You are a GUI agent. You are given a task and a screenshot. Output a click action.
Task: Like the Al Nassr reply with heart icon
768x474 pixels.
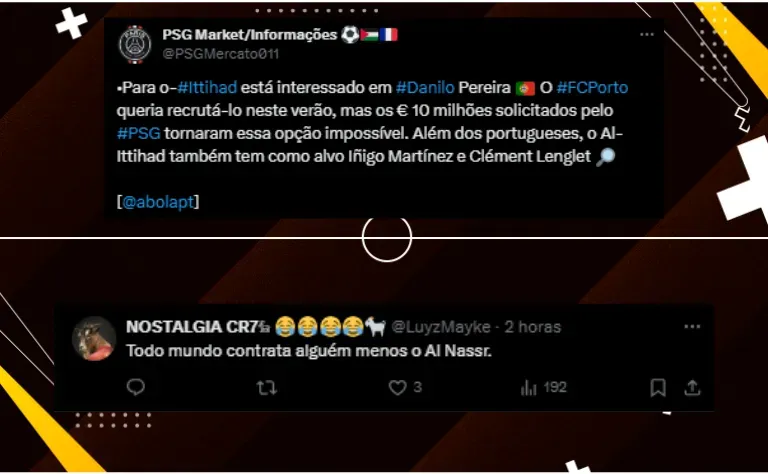tap(397, 387)
